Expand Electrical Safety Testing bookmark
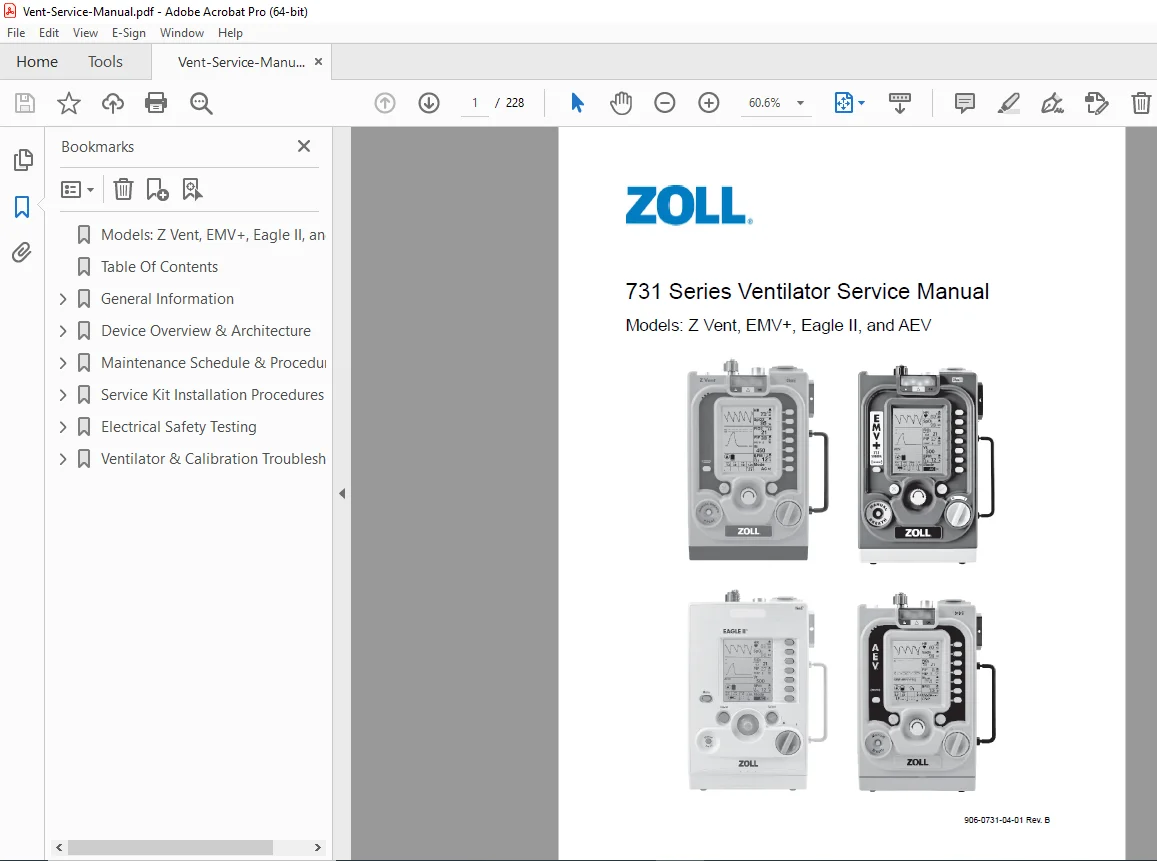1157x861 pixels. pyautogui.click(x=63, y=426)
